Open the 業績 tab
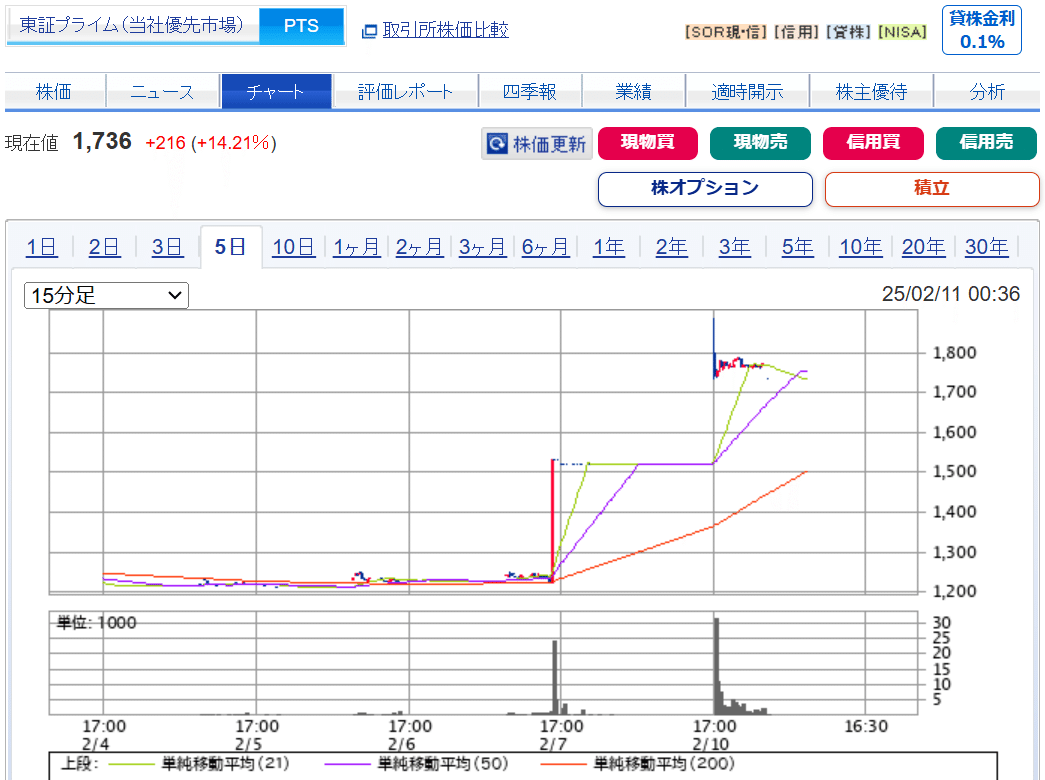 point(634,91)
